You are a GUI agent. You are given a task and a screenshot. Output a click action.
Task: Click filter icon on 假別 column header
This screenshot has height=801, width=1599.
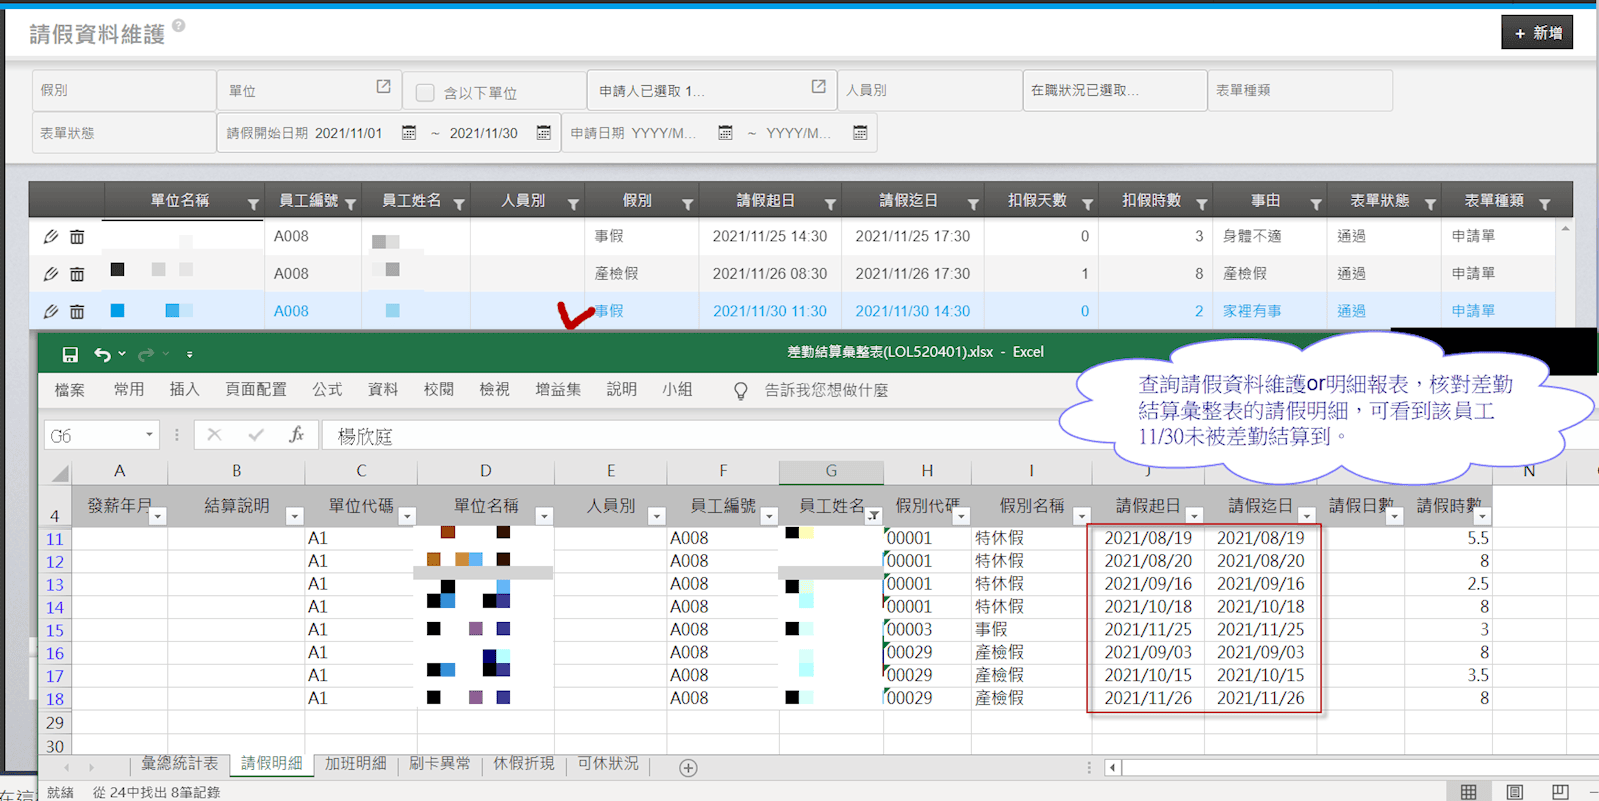687,204
